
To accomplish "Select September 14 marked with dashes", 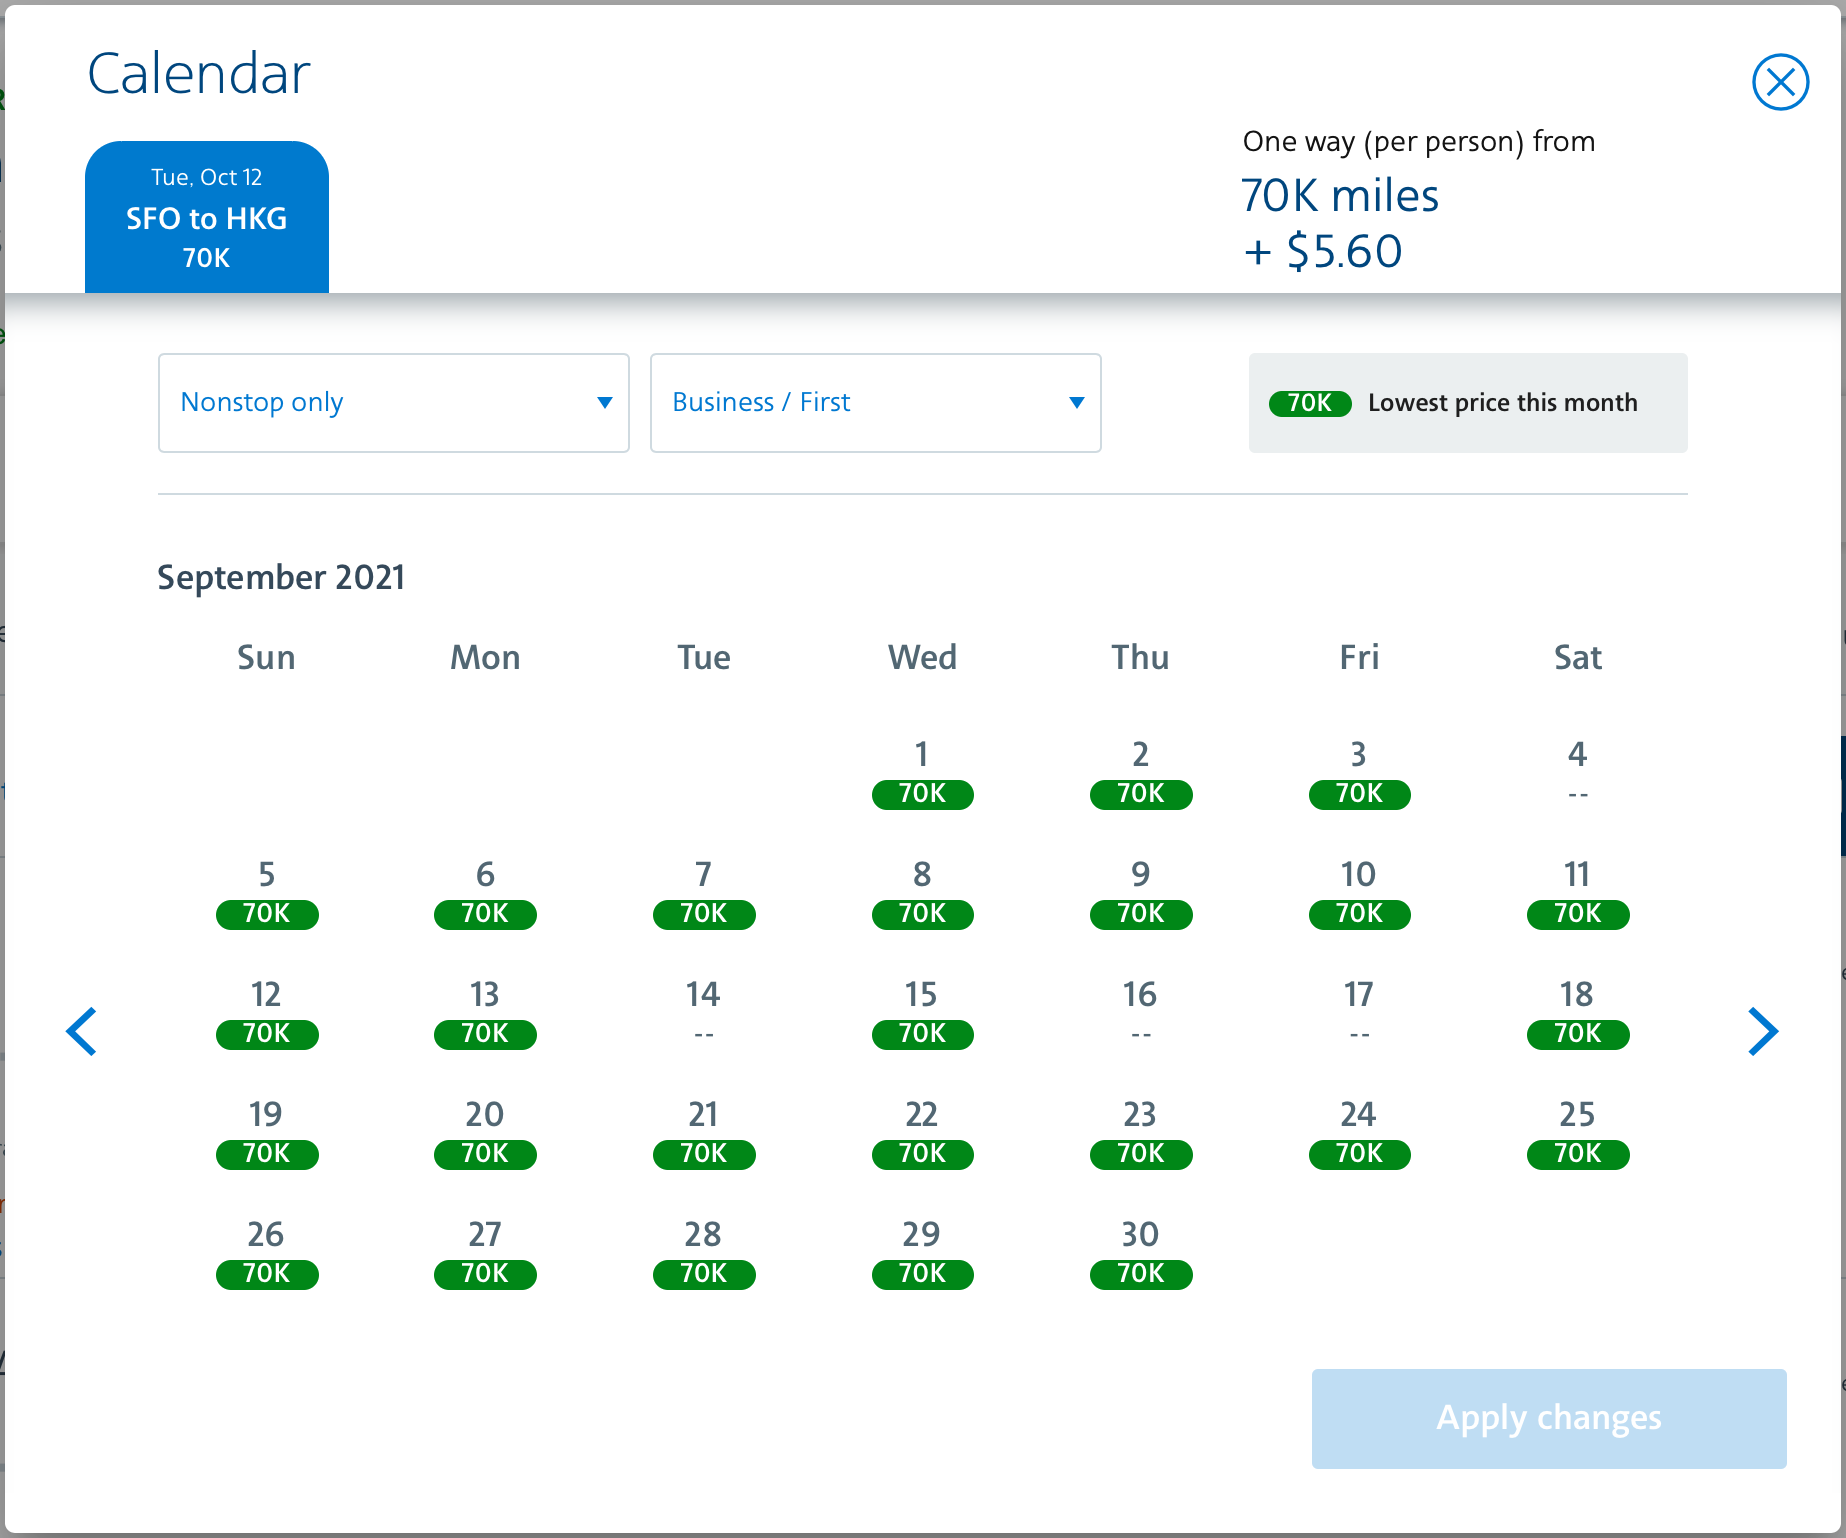I will point(703,1012).
